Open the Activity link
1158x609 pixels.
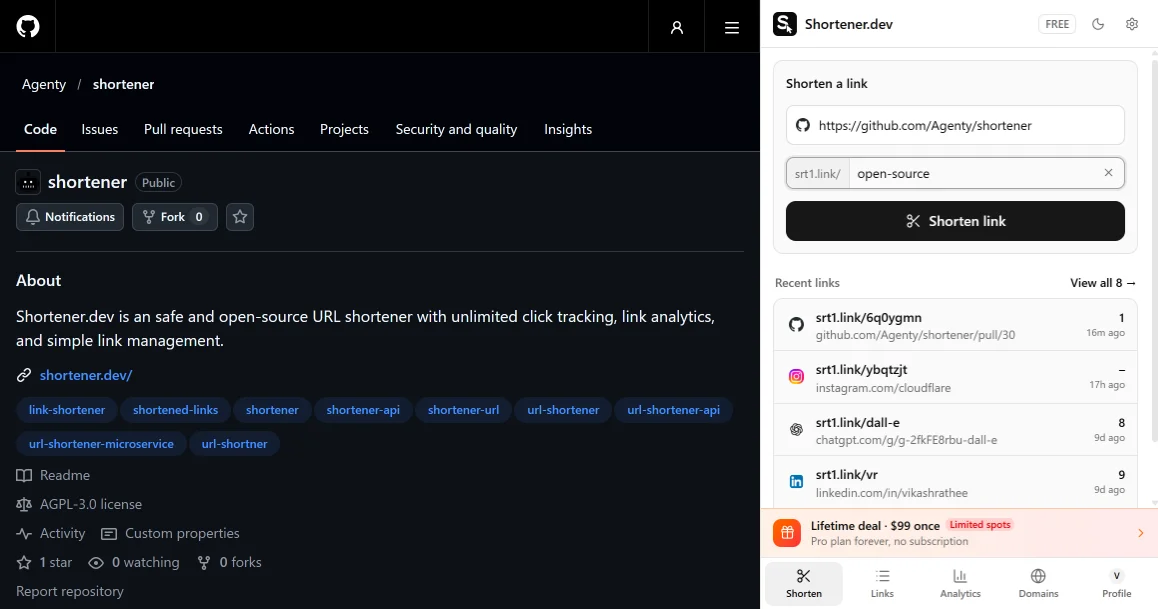51,533
